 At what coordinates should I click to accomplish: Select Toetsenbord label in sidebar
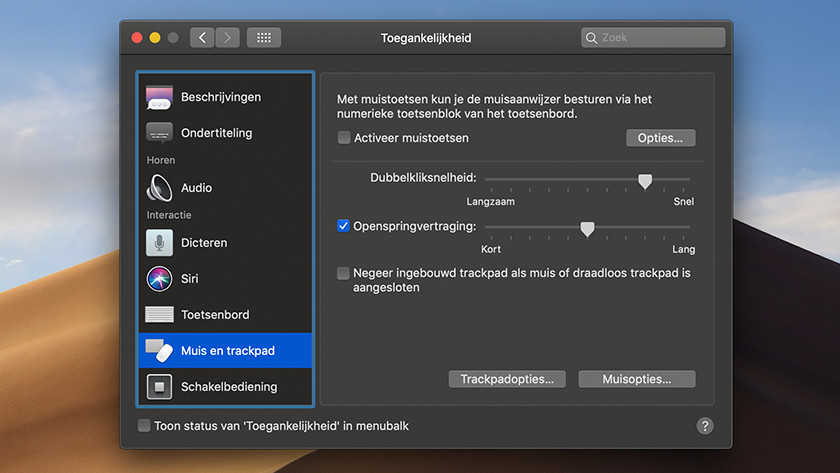[215, 314]
